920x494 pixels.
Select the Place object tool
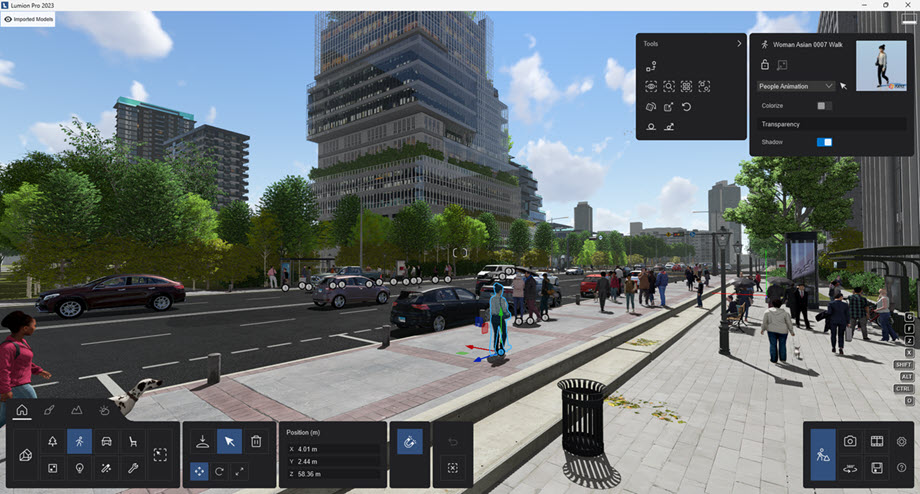tap(202, 441)
